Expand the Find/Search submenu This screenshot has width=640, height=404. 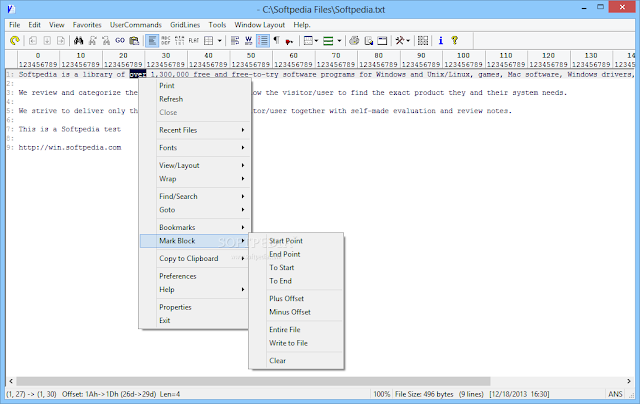click(x=194, y=196)
